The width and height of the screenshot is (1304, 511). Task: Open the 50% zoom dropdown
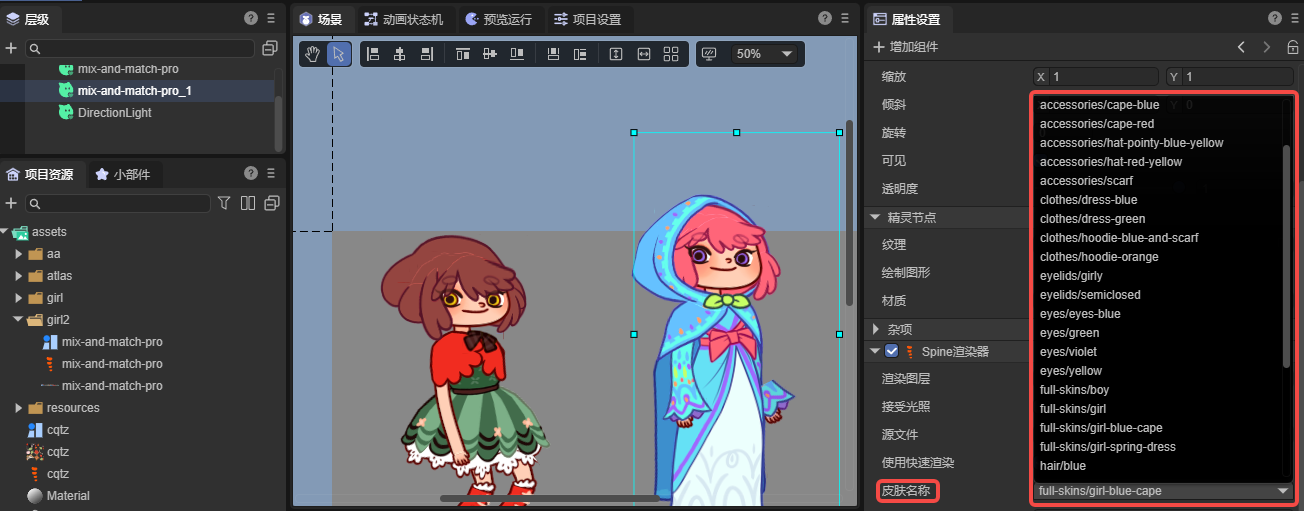[x=765, y=54]
